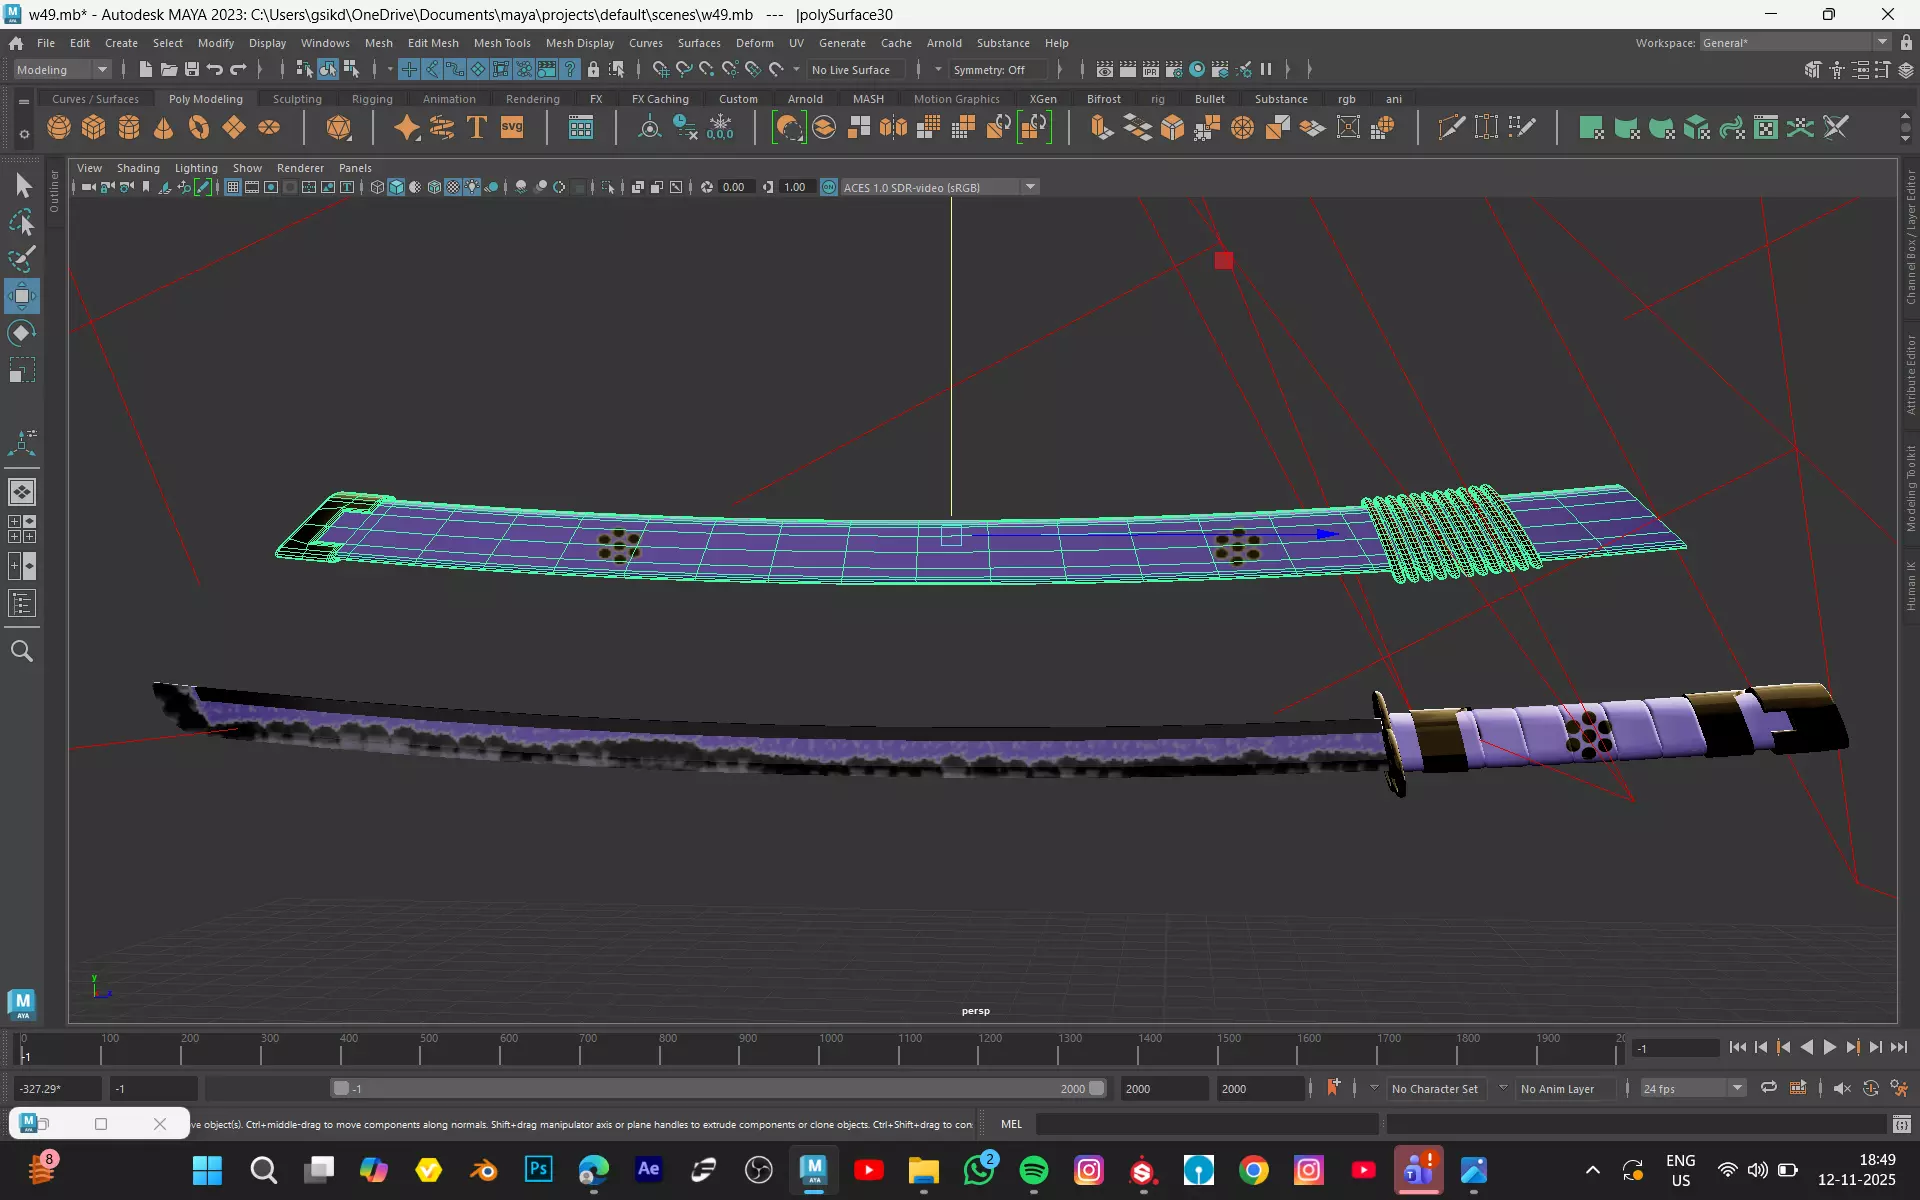Open the ACES color space dropdown
This screenshot has height=1200, width=1920.
[x=940, y=187]
